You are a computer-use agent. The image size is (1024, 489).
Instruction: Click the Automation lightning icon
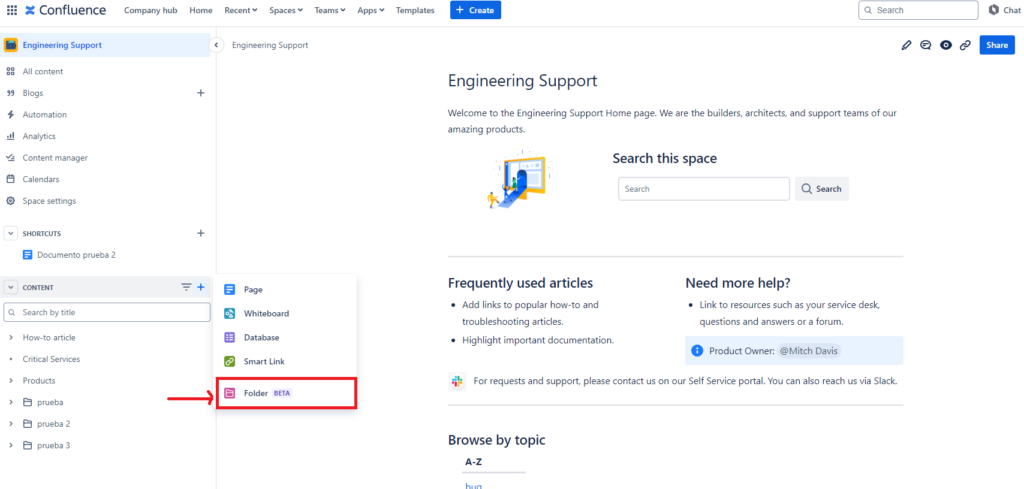coord(10,115)
